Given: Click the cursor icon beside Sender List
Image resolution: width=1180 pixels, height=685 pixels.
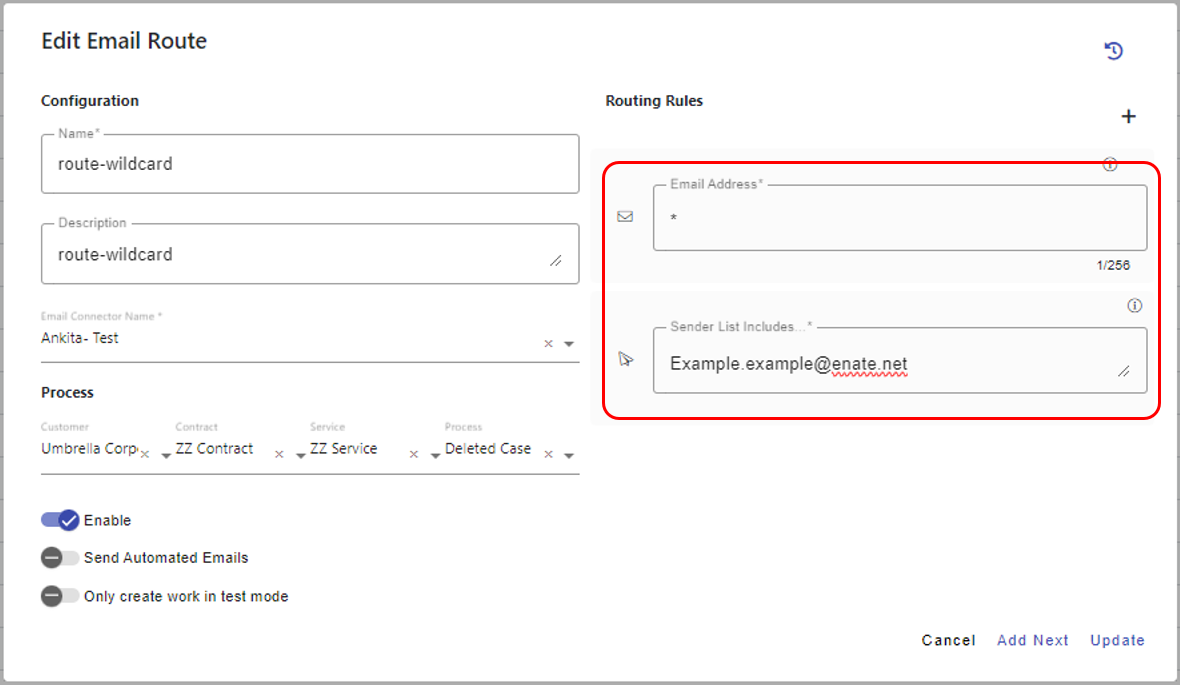Looking at the screenshot, I should pos(626,359).
